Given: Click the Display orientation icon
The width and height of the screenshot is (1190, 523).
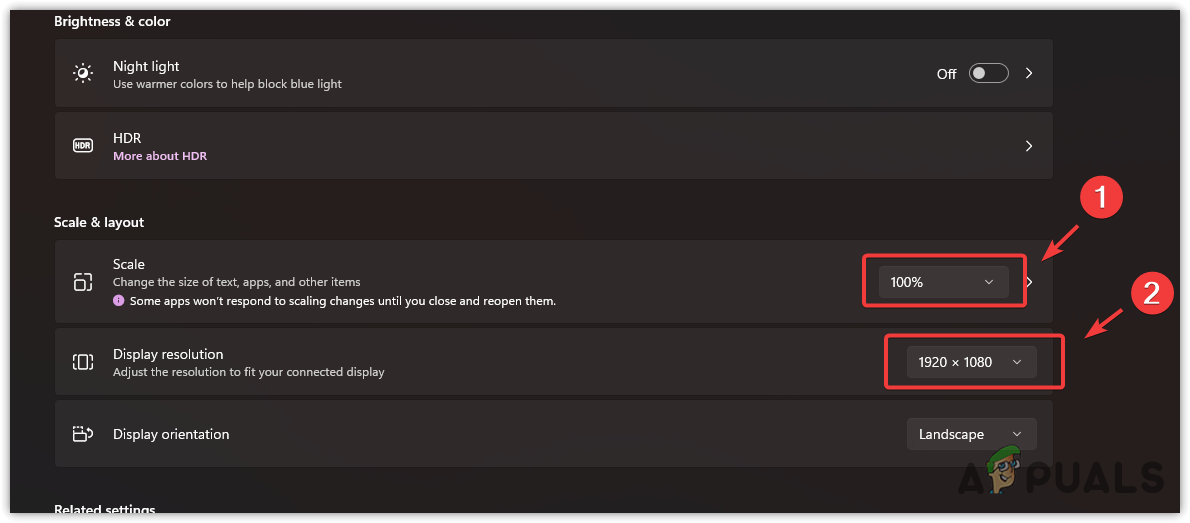Looking at the screenshot, I should tap(83, 434).
